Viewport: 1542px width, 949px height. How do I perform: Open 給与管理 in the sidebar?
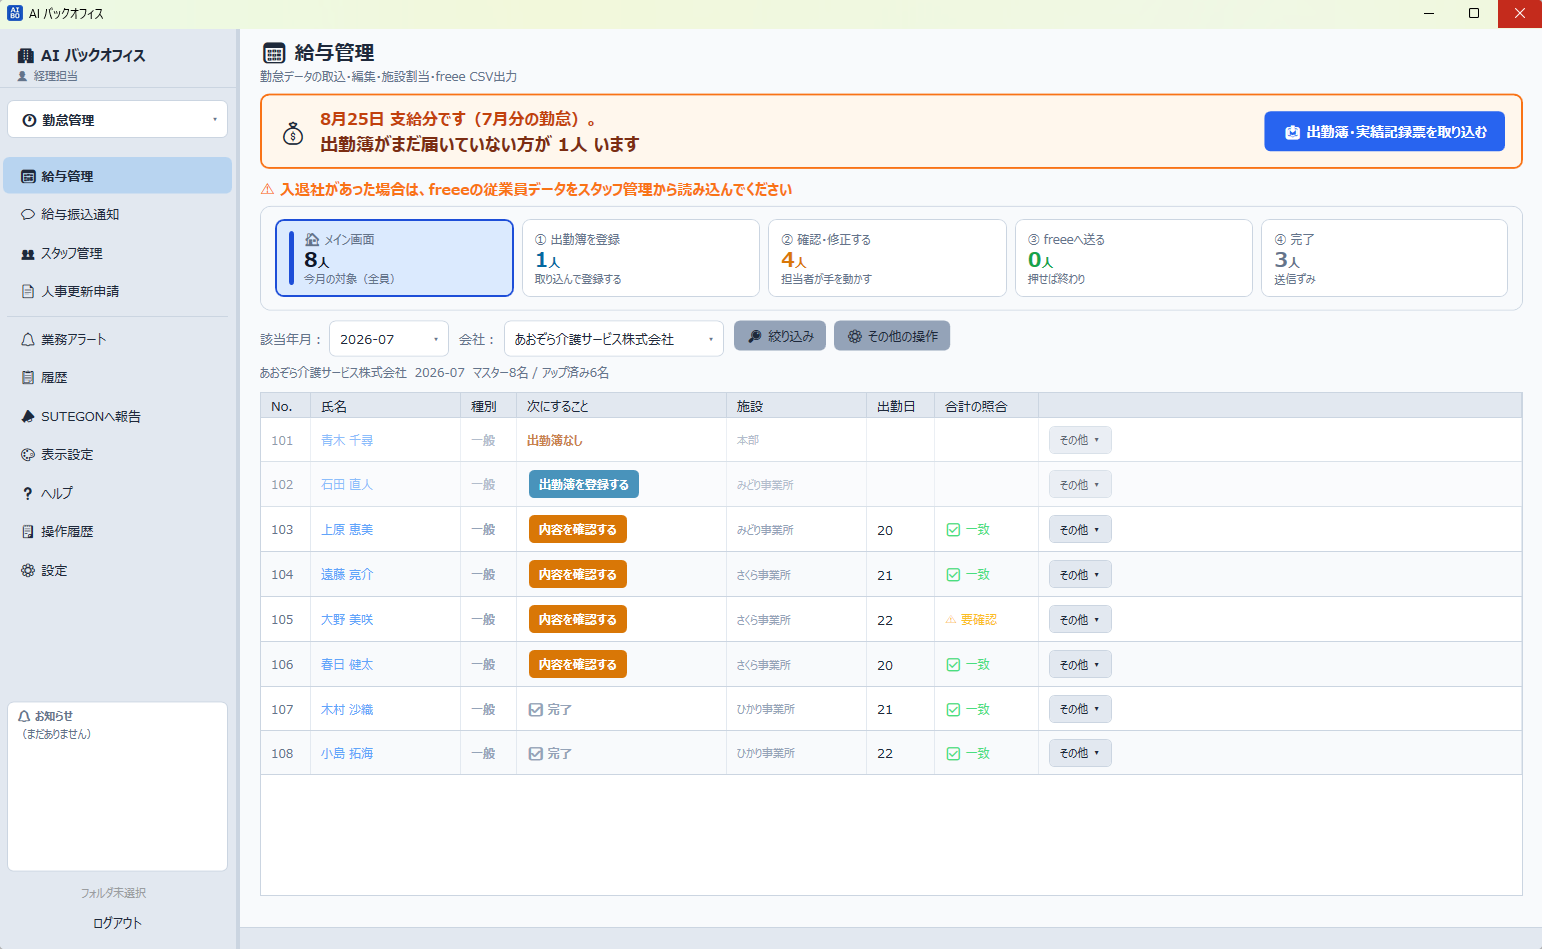click(118, 176)
